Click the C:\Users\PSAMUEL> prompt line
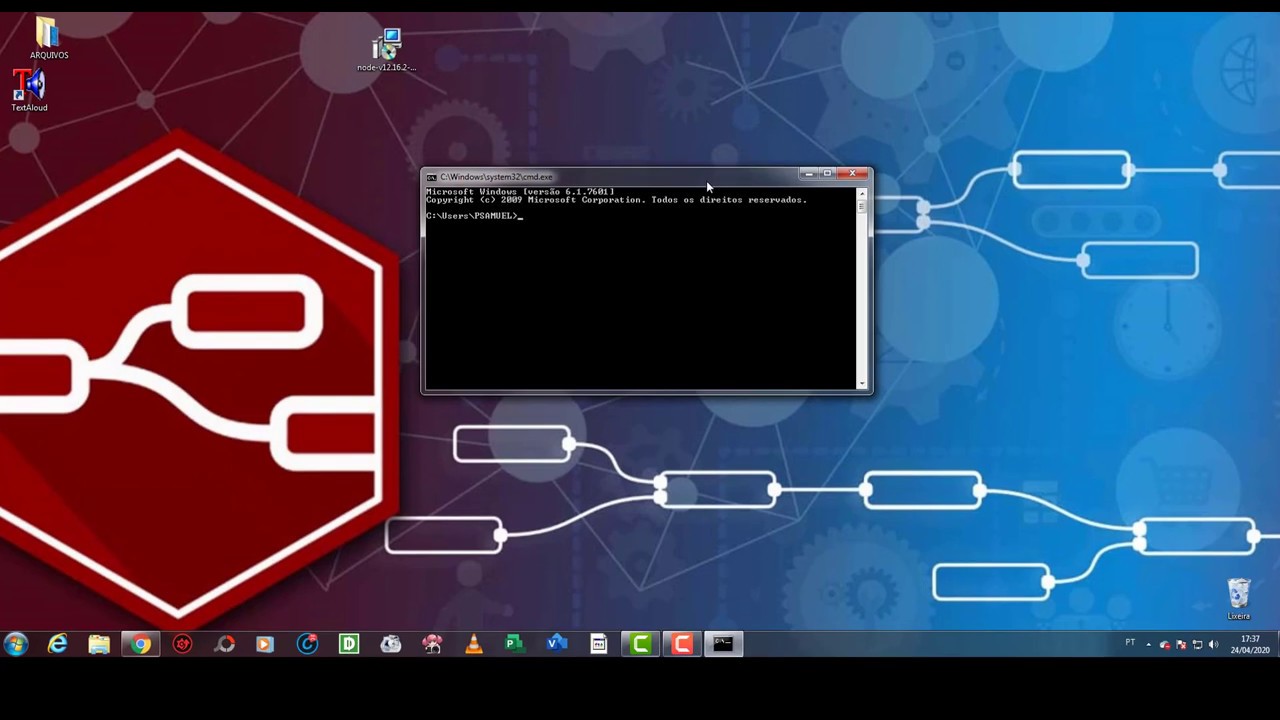This screenshot has width=1280, height=720. [474, 216]
